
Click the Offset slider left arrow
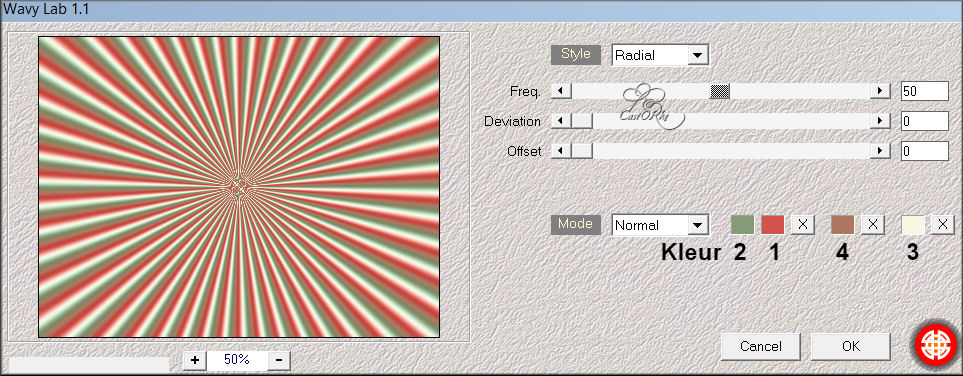pos(561,151)
